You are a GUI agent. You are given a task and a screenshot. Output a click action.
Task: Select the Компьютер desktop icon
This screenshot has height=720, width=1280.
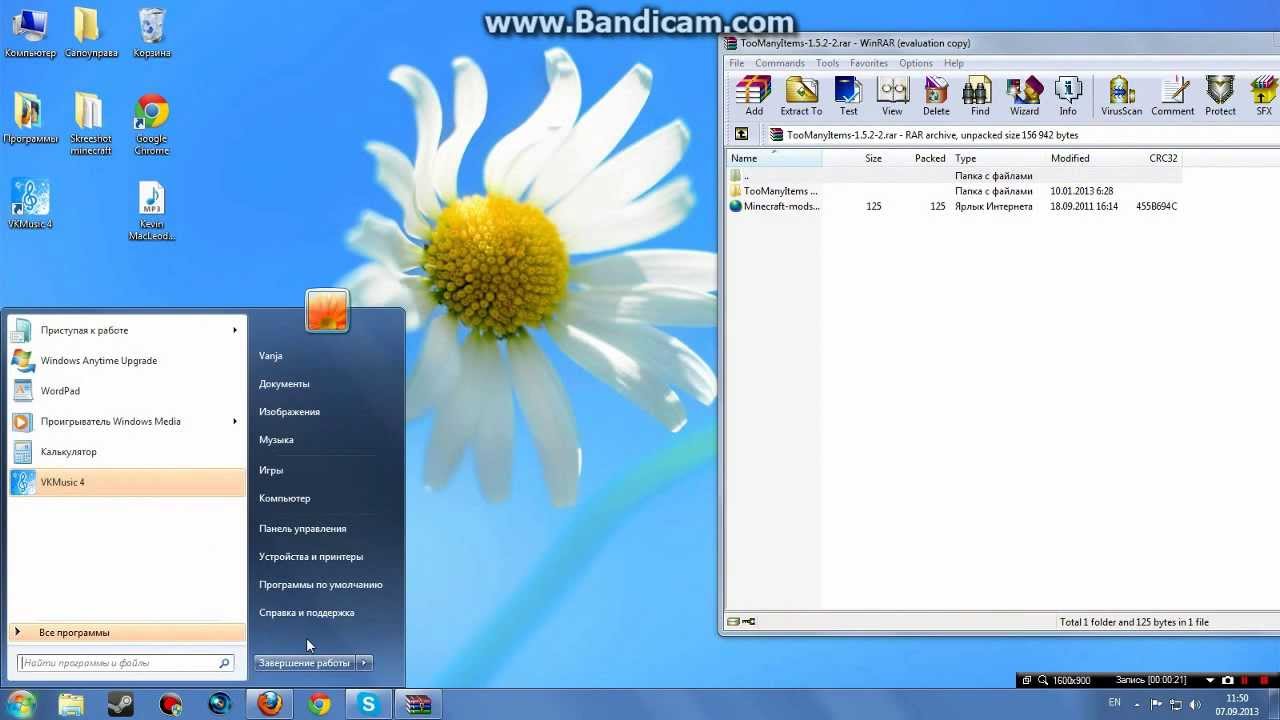(30, 33)
